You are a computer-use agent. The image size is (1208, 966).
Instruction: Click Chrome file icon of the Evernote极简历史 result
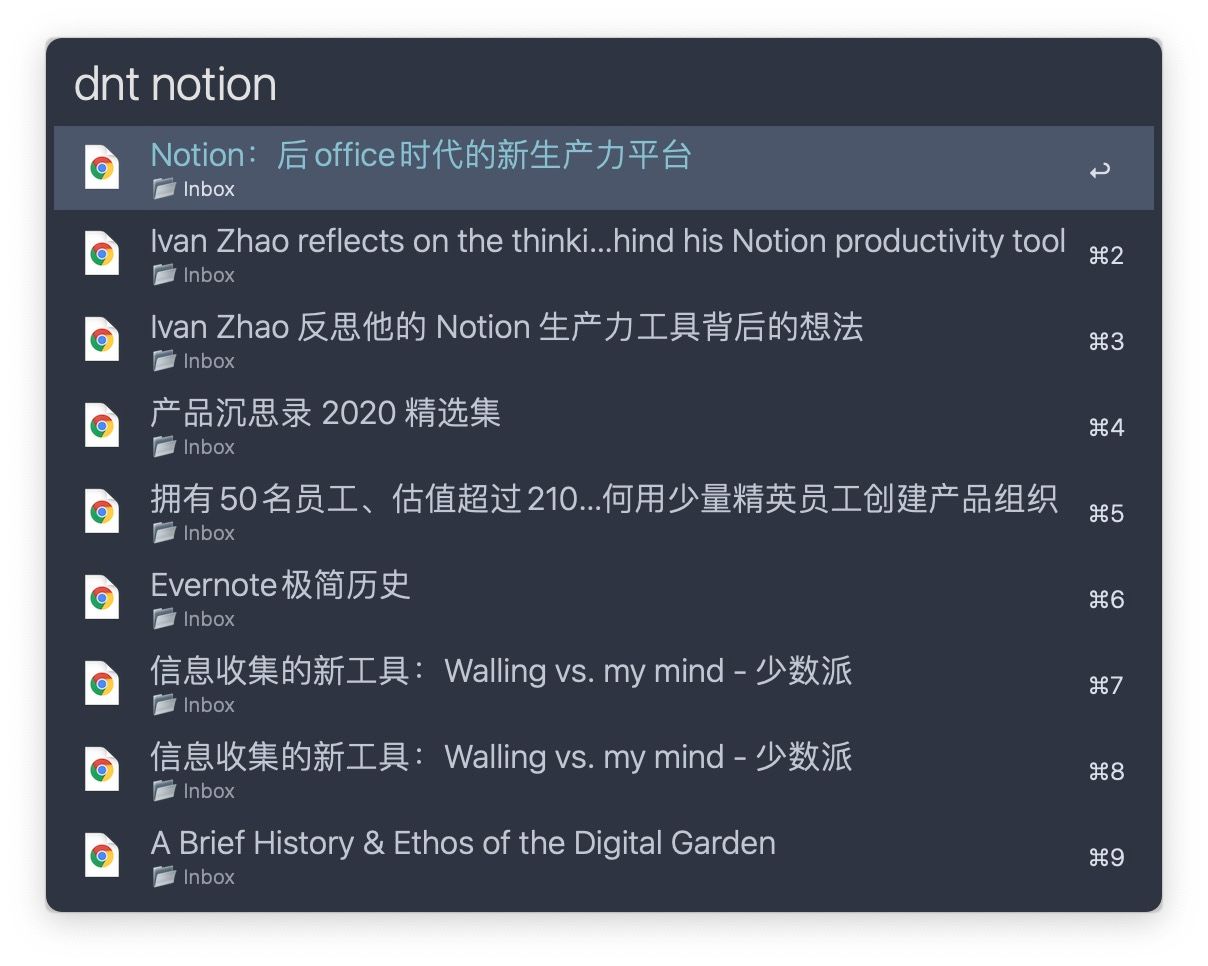point(101,598)
